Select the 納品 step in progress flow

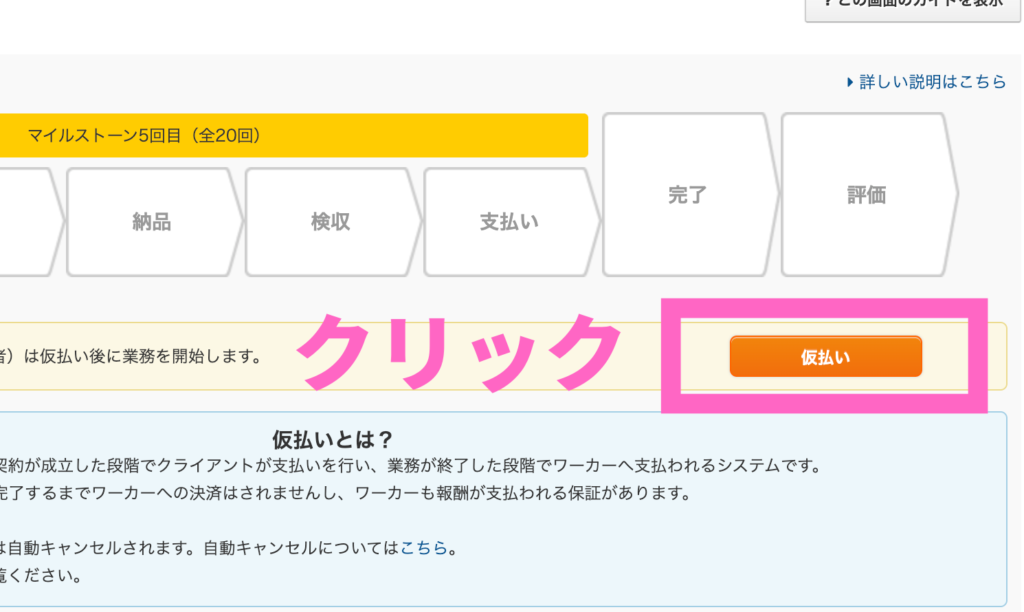151,222
